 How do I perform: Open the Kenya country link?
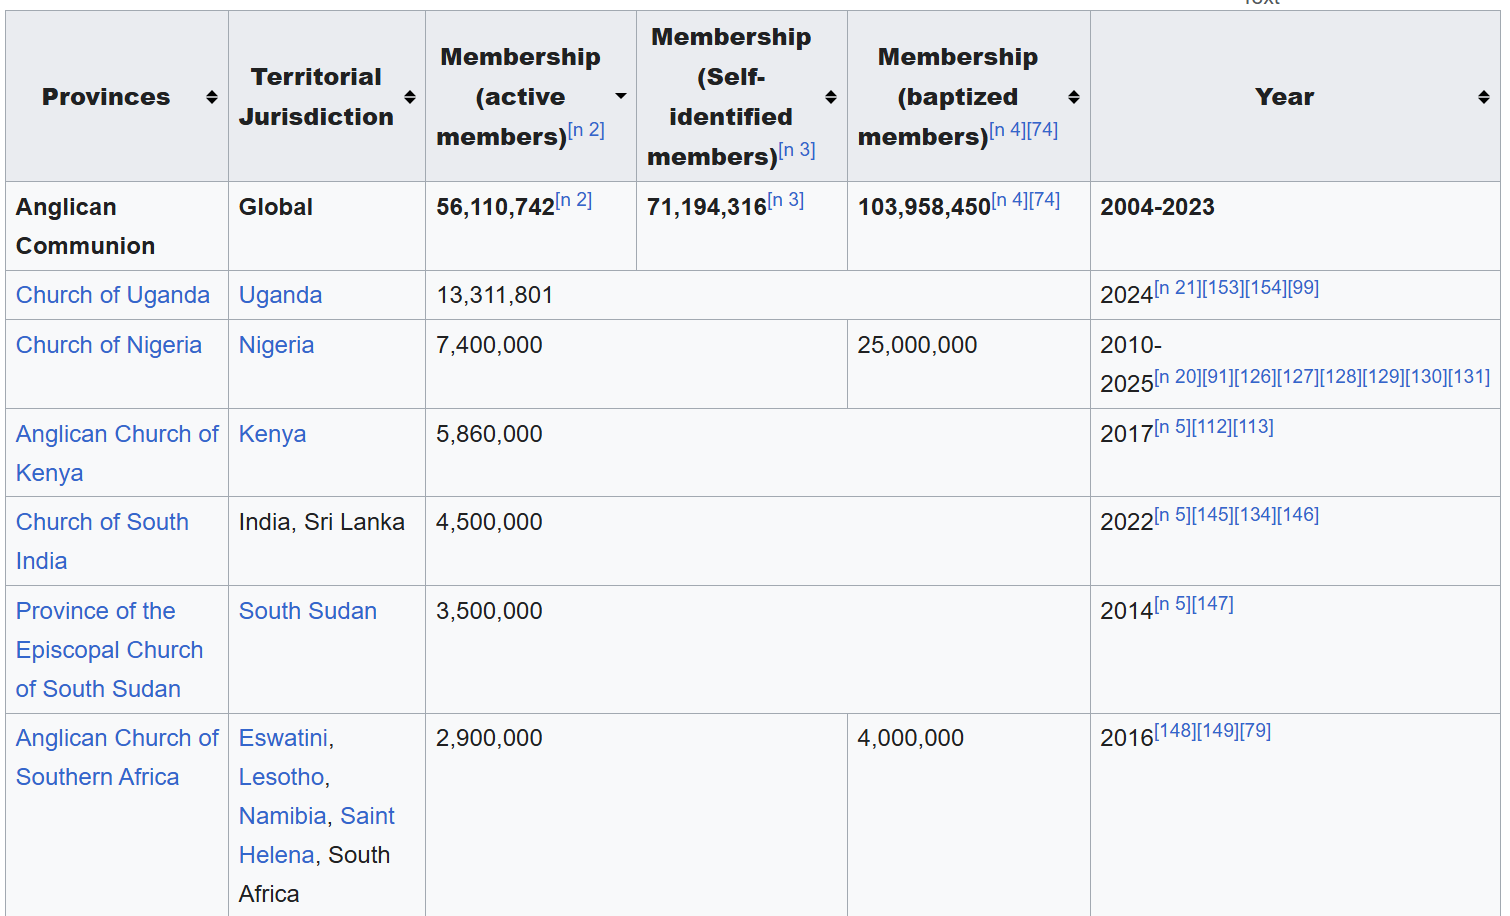[x=272, y=434]
